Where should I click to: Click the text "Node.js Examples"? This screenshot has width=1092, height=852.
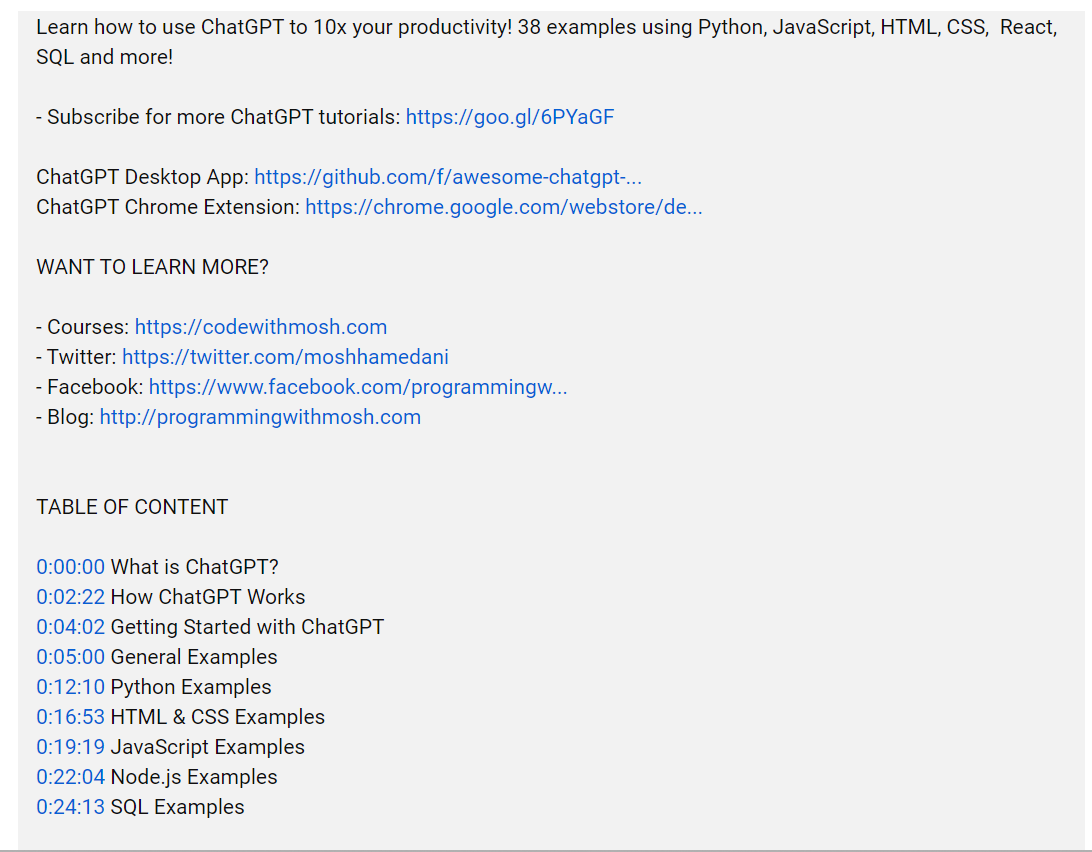(194, 777)
